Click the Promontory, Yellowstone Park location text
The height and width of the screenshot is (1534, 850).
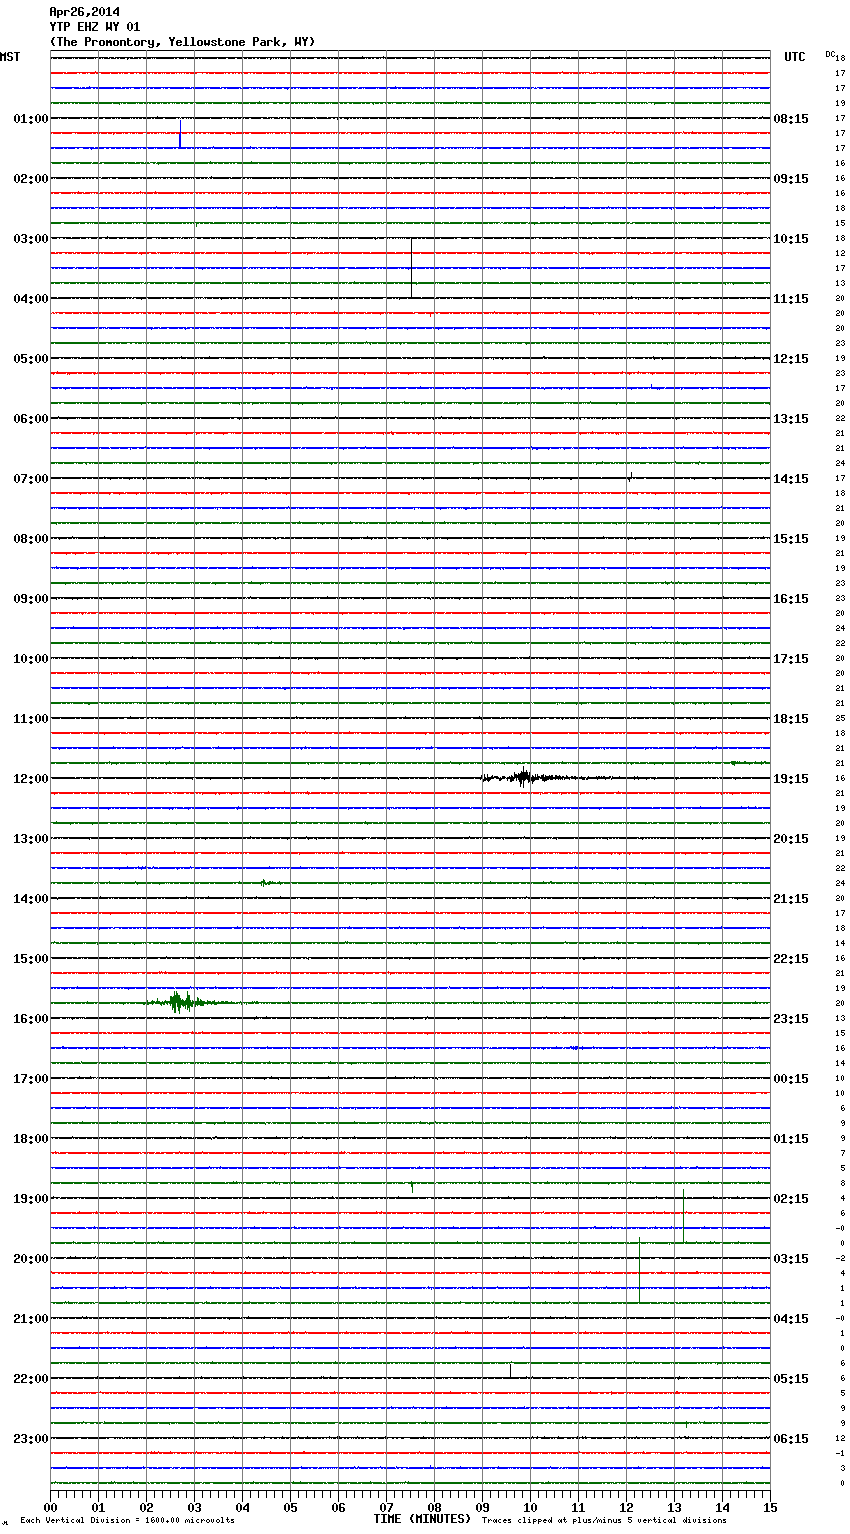coord(182,42)
